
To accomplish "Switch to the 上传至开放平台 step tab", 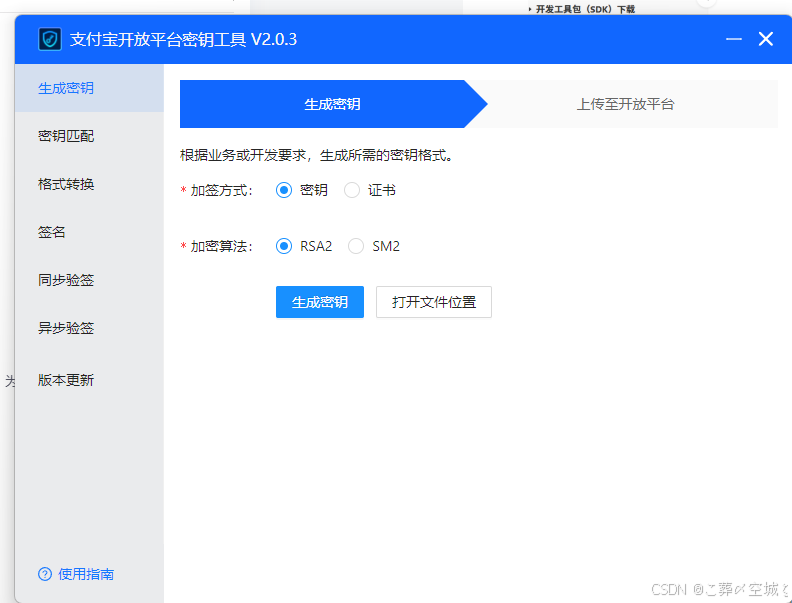I will (625, 104).
